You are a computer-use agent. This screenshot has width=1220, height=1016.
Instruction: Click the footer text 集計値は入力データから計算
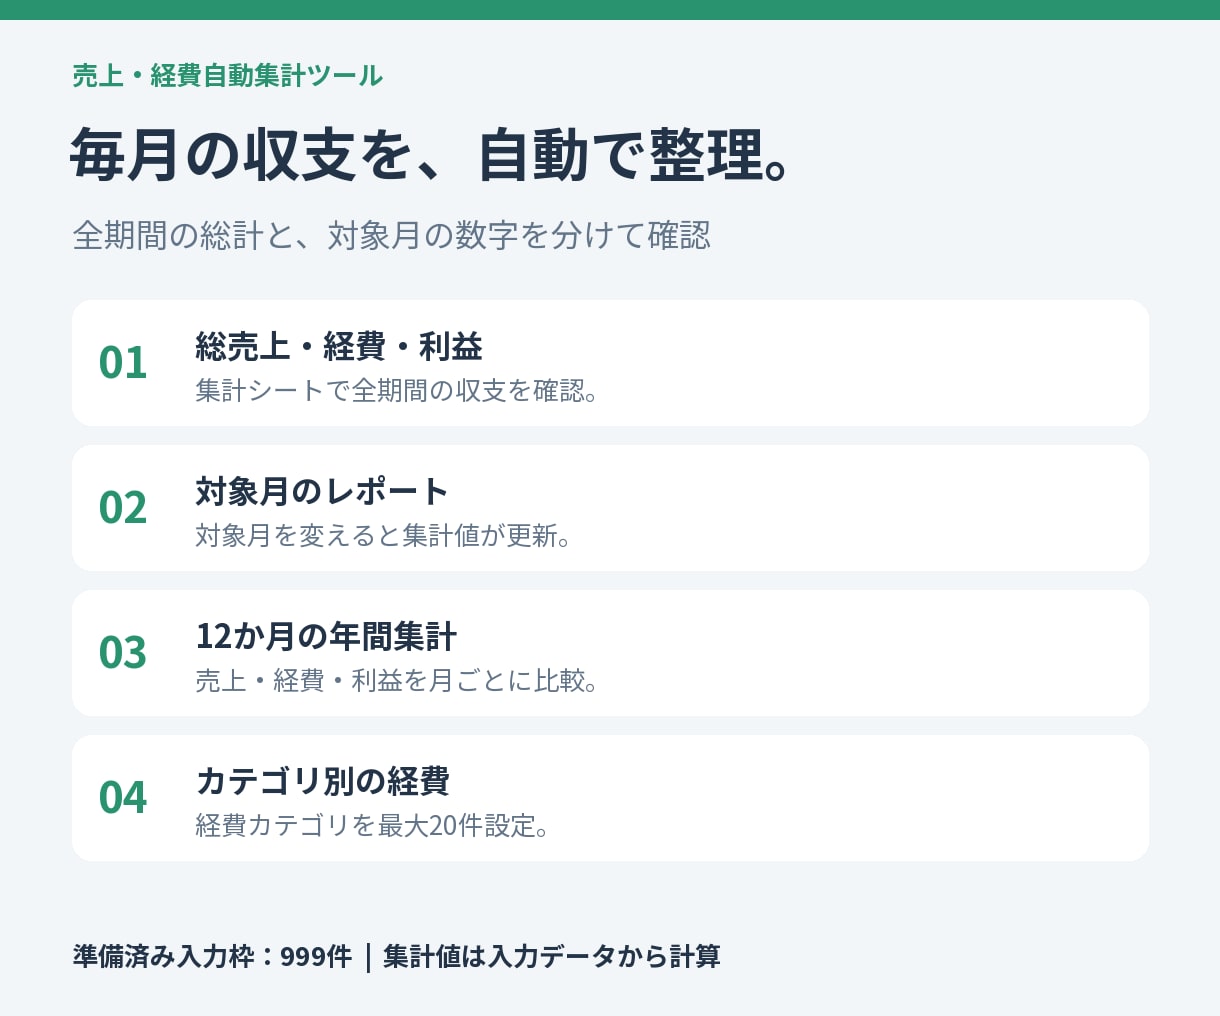(552, 957)
